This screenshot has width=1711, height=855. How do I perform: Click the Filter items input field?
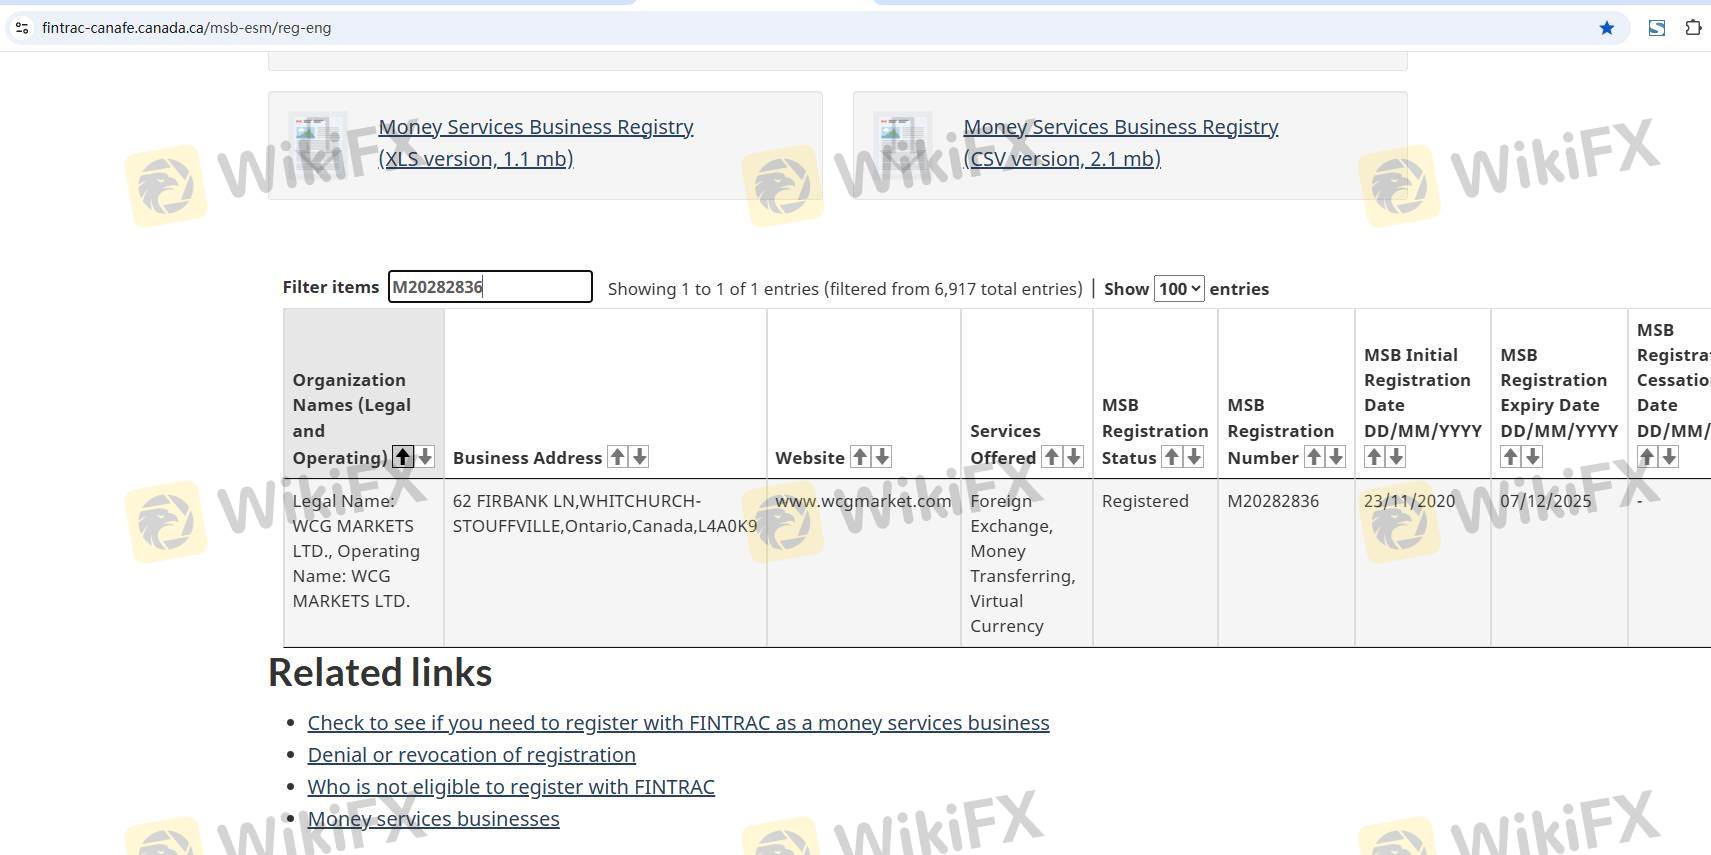point(490,287)
